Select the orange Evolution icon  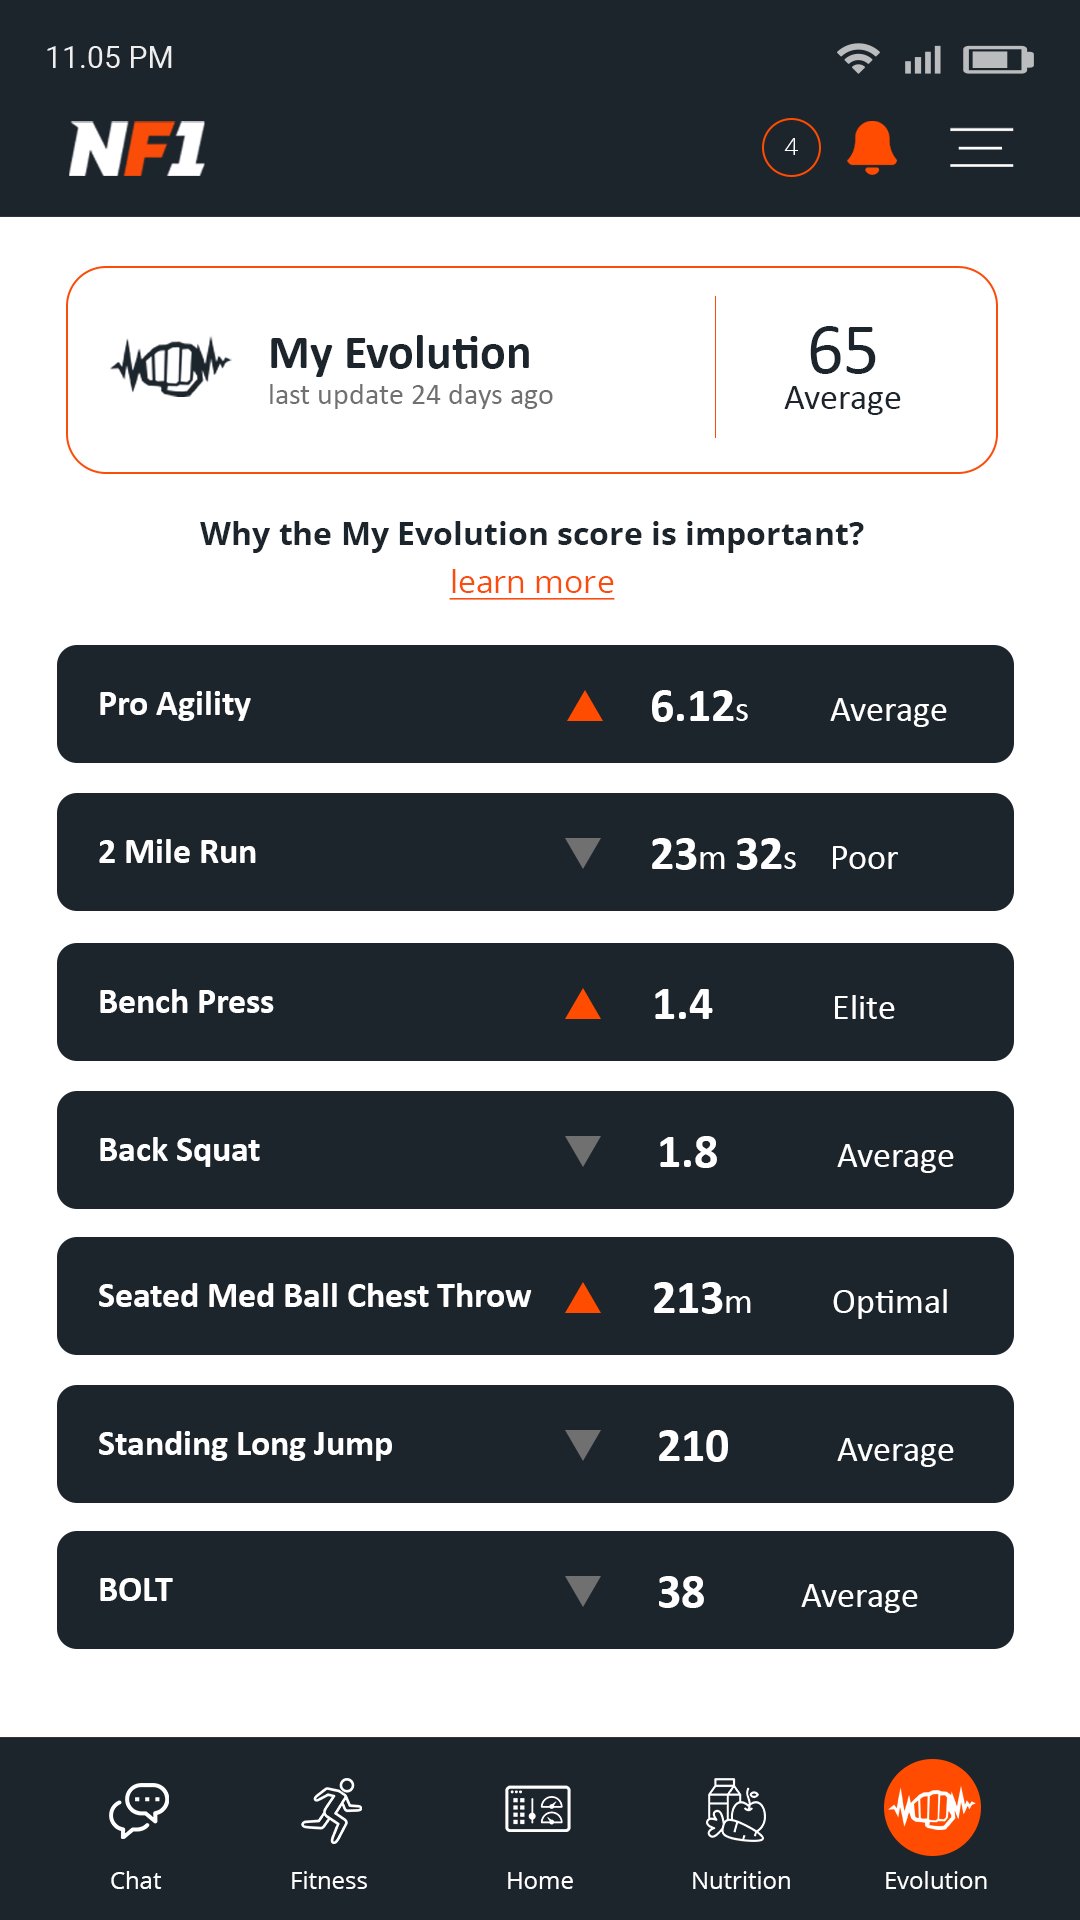tap(932, 1808)
